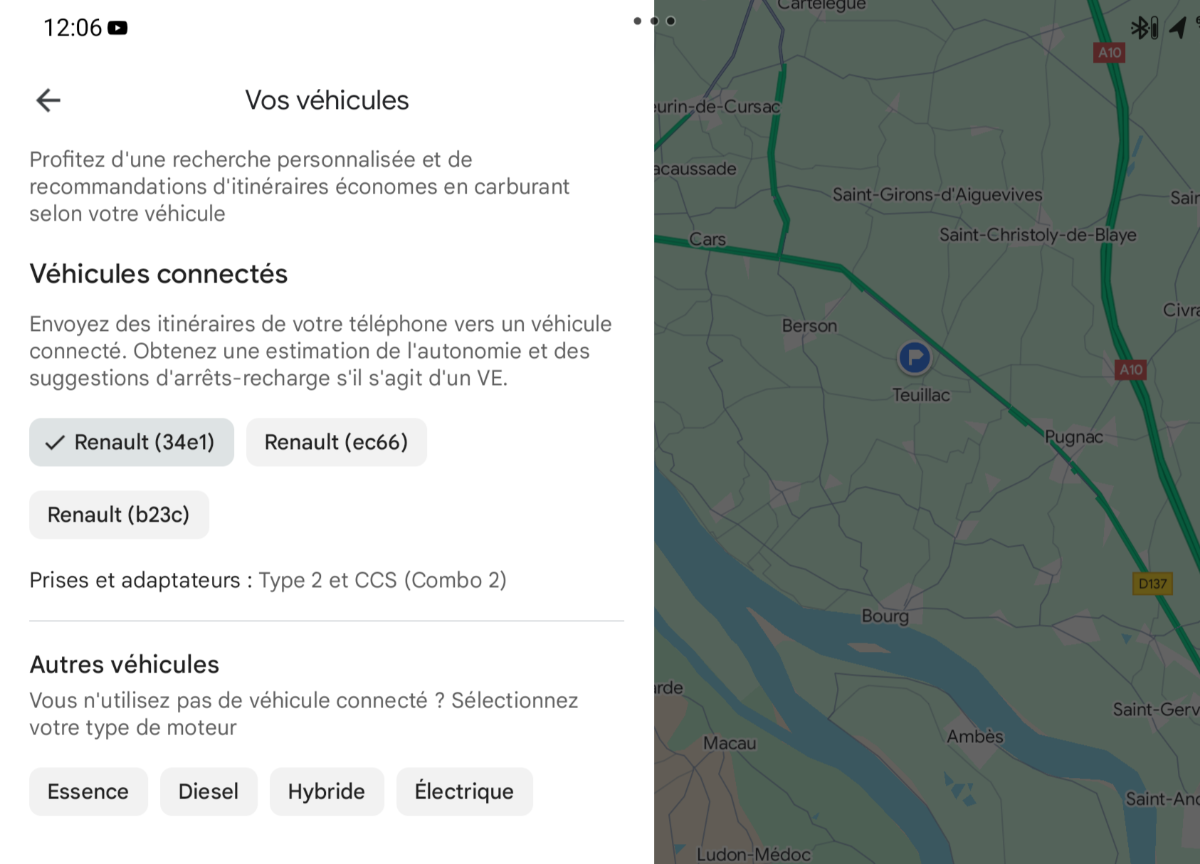
Task: Open the three-dot split-screen handle
Action: click(x=654, y=20)
